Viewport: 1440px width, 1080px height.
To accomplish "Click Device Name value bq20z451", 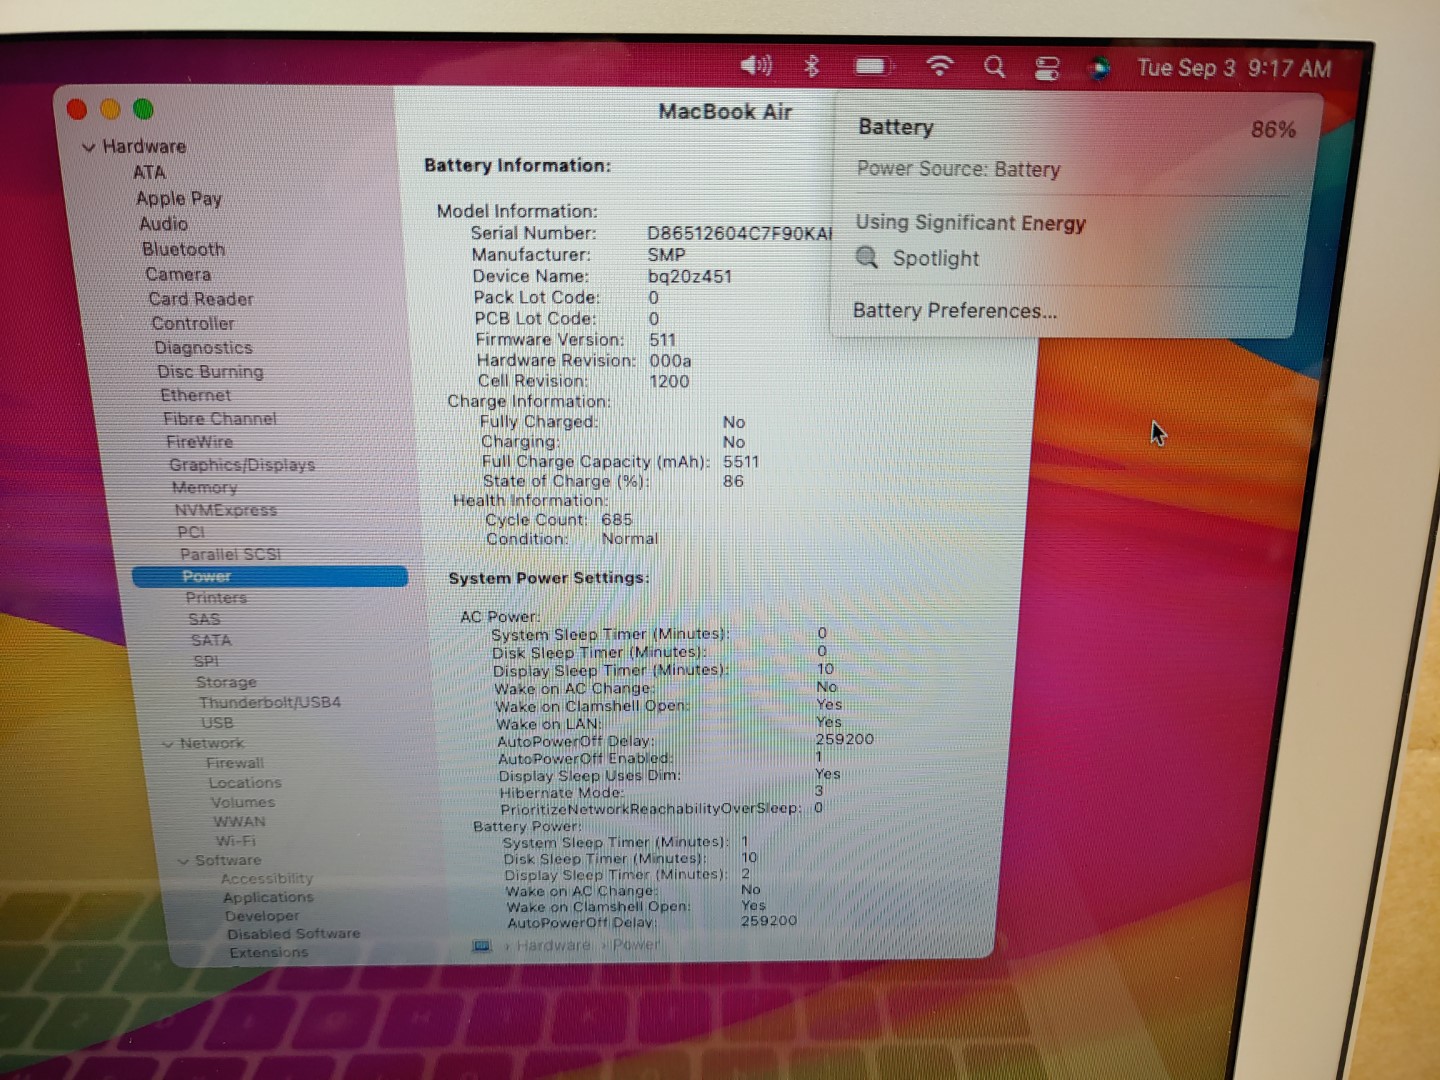I will pyautogui.click(x=690, y=276).
